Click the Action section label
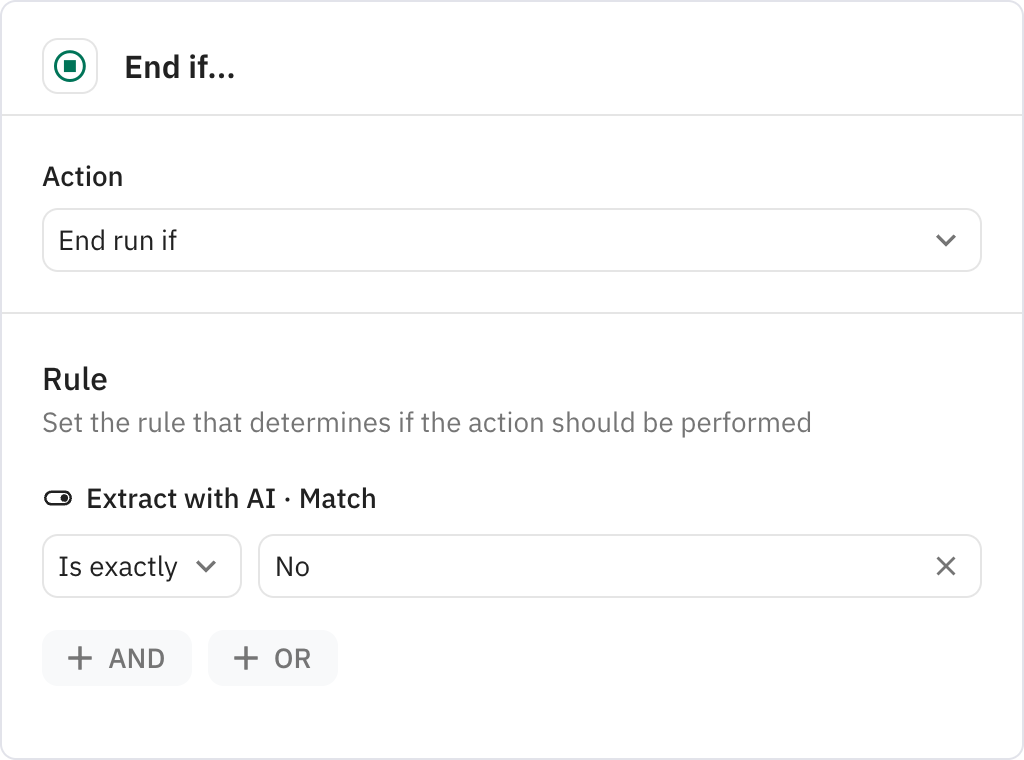The width and height of the screenshot is (1024, 760). point(83,176)
